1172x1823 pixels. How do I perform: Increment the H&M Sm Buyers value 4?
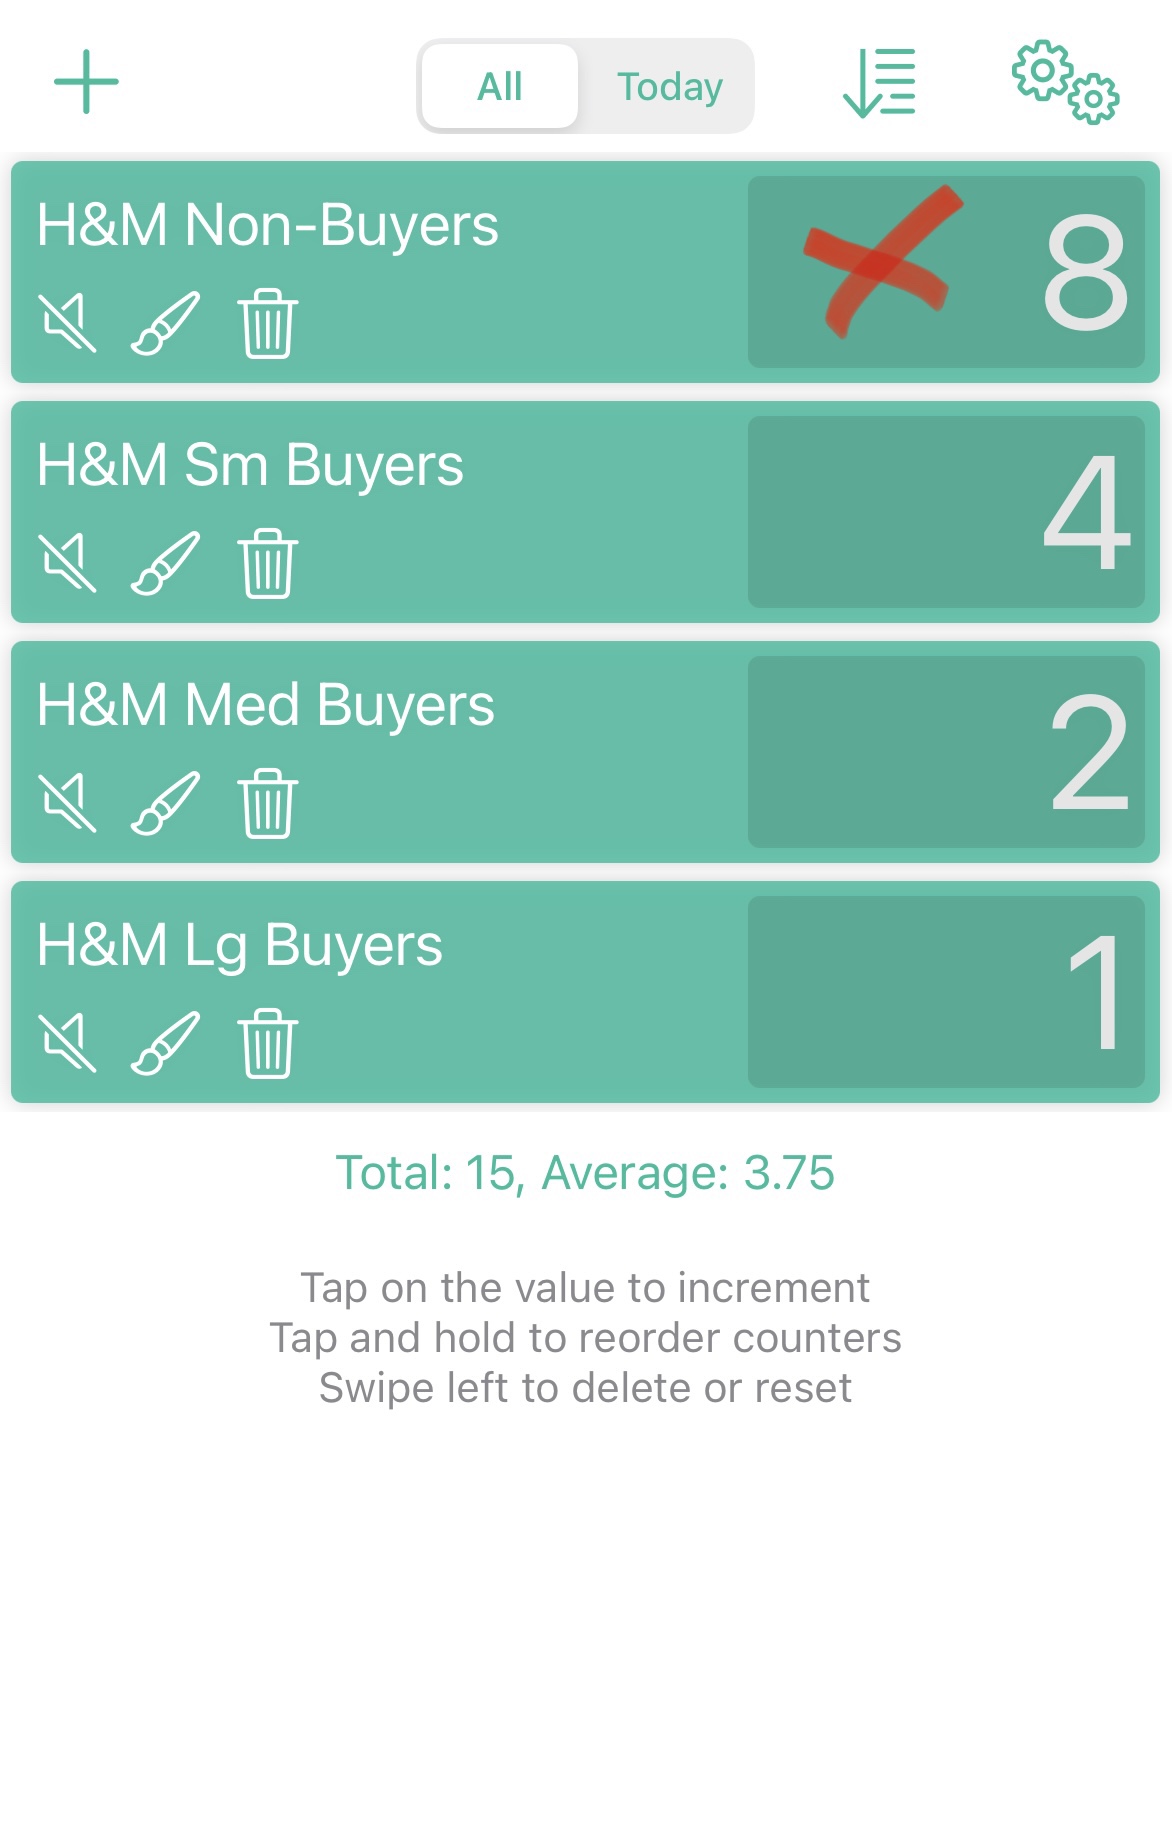coord(946,512)
